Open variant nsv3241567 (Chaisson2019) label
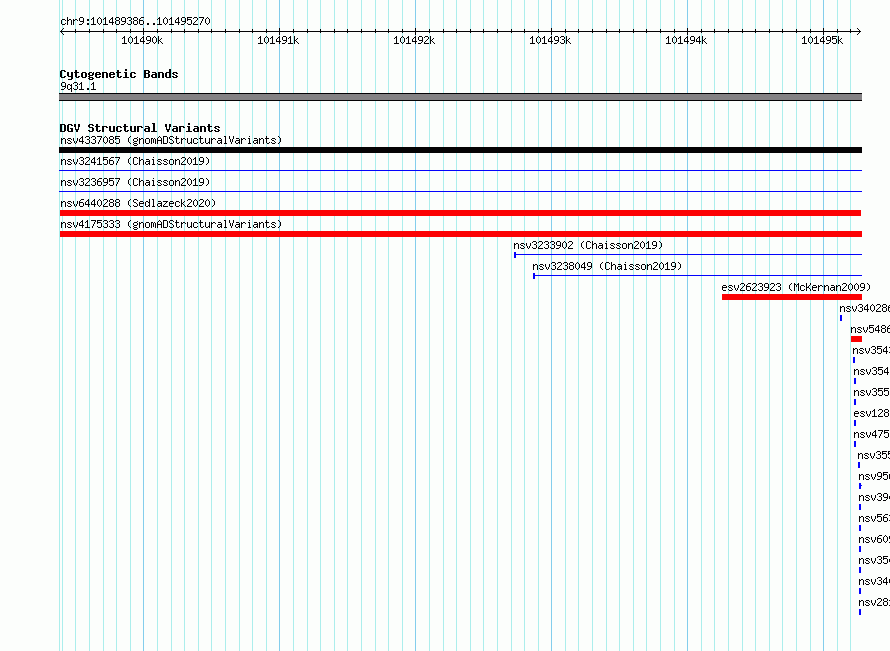Viewport: 890px width, 651px height. 135,161
